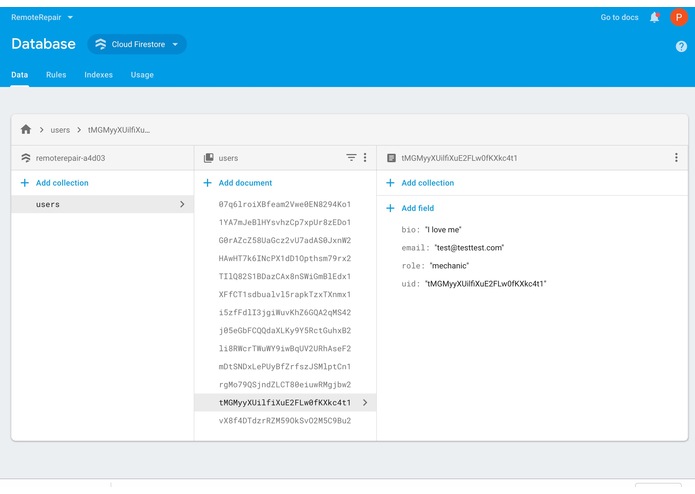This screenshot has height=494, width=695.
Task: Add collection in the root panel
Action: 62,183
